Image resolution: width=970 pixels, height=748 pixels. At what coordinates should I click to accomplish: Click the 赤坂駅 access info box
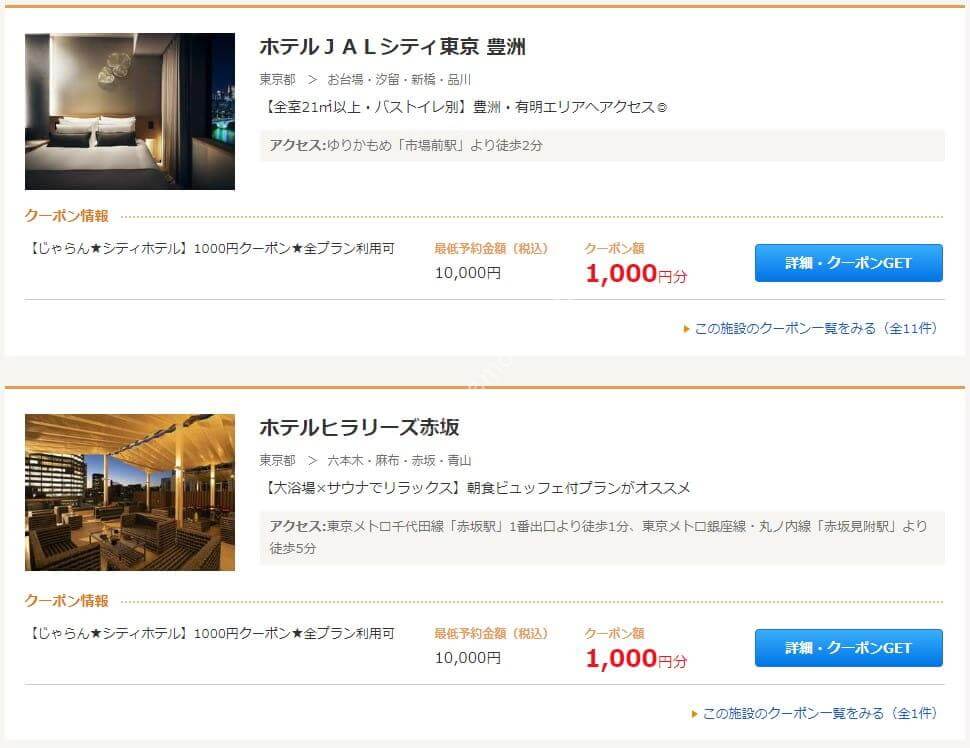pos(602,537)
